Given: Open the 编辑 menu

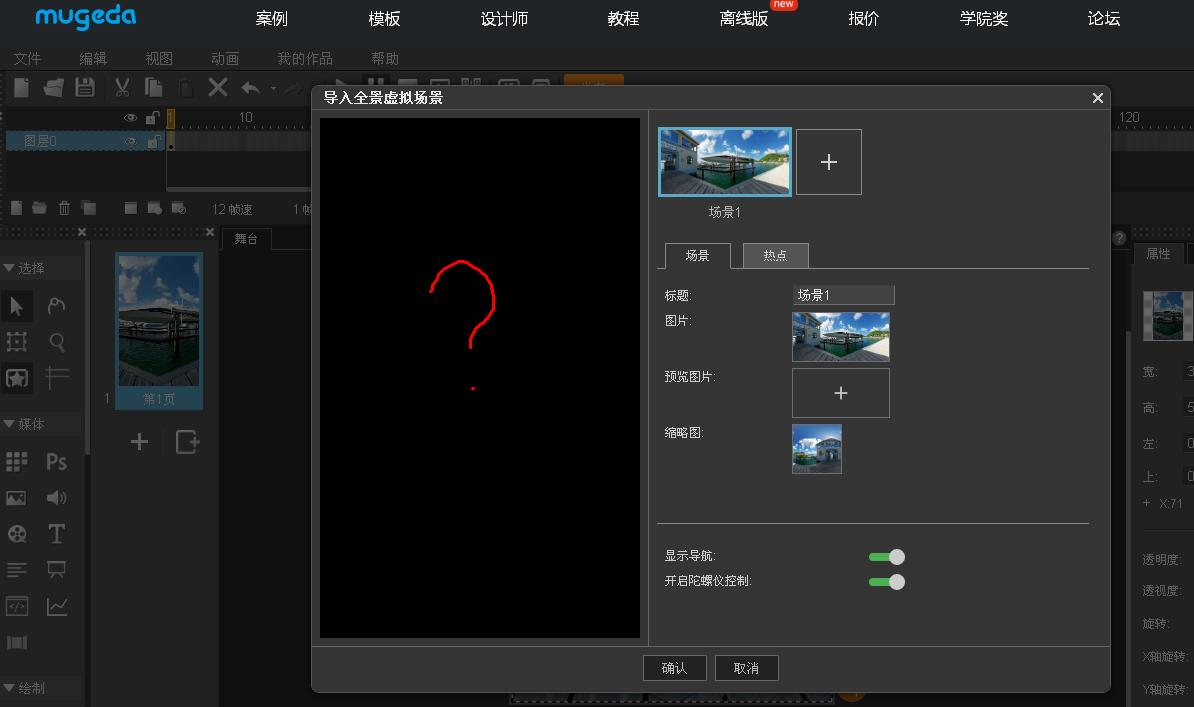Looking at the screenshot, I should click(x=93, y=59).
